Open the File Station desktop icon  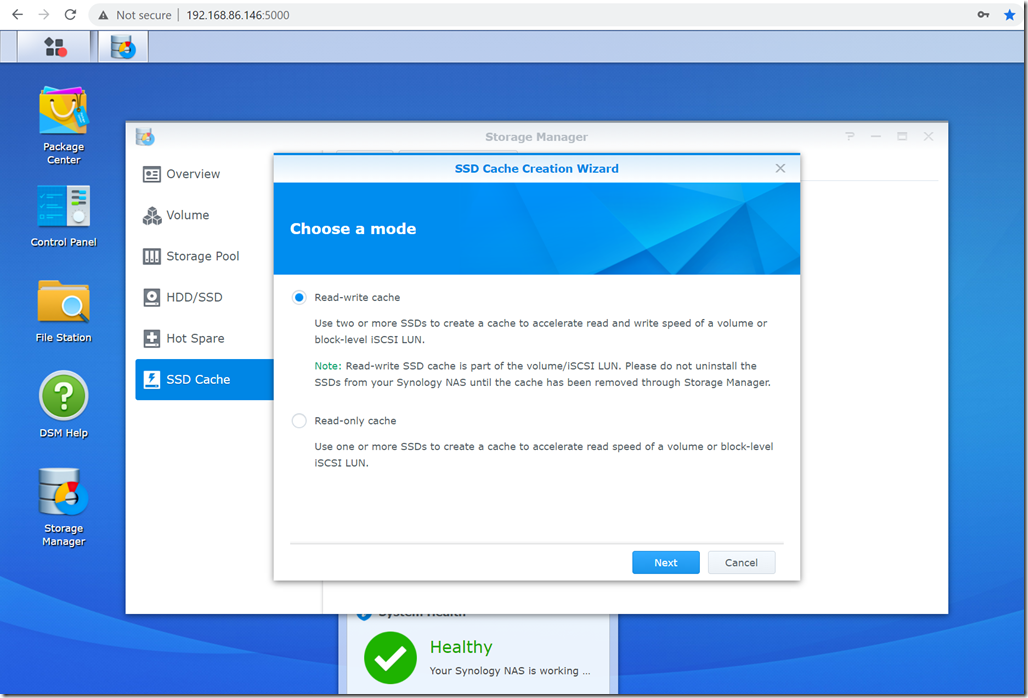(x=64, y=311)
